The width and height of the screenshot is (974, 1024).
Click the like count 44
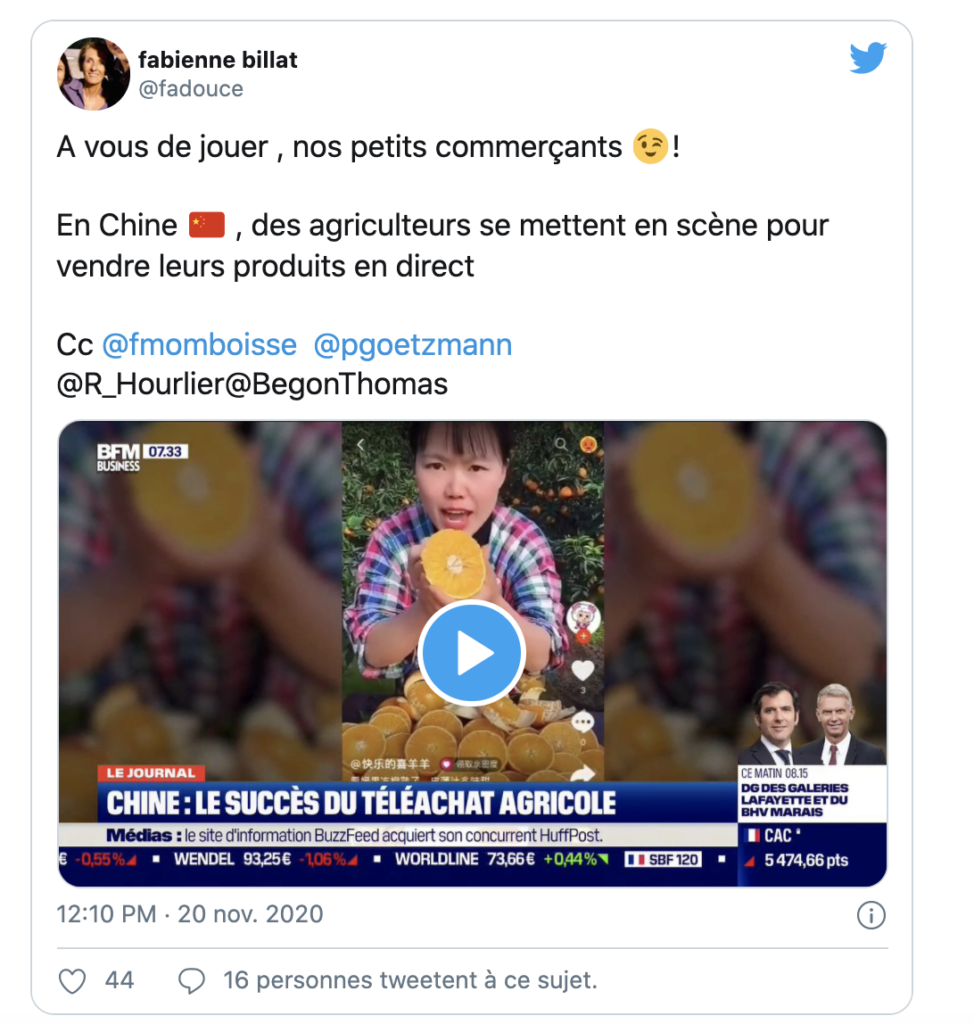pyautogui.click(x=119, y=980)
